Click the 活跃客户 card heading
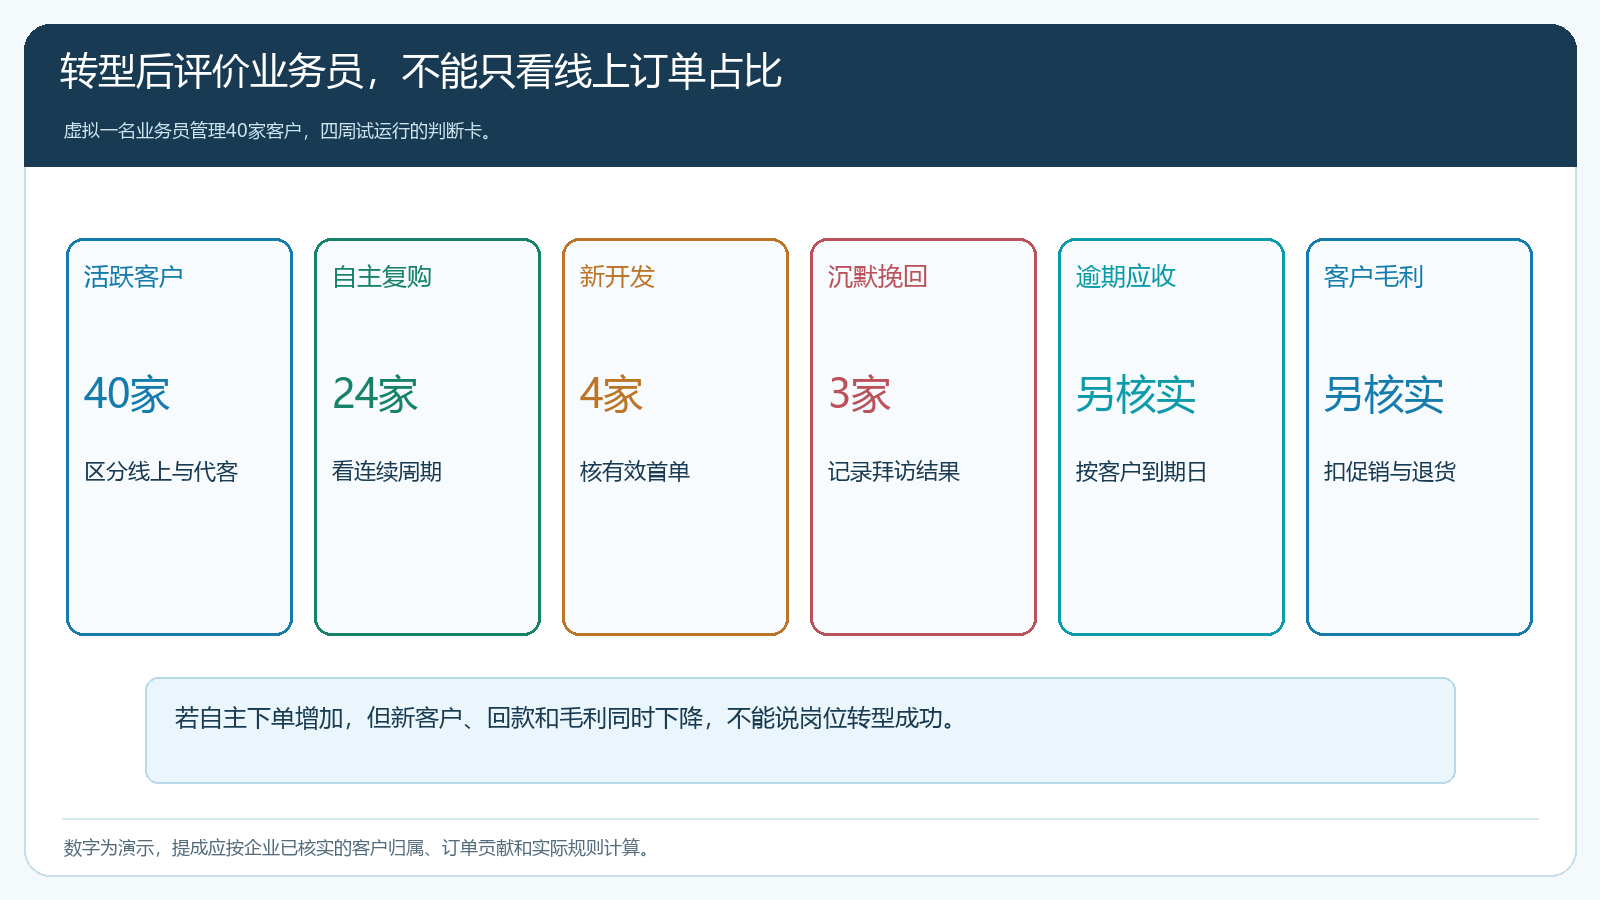This screenshot has height=900, width=1600. (134, 277)
